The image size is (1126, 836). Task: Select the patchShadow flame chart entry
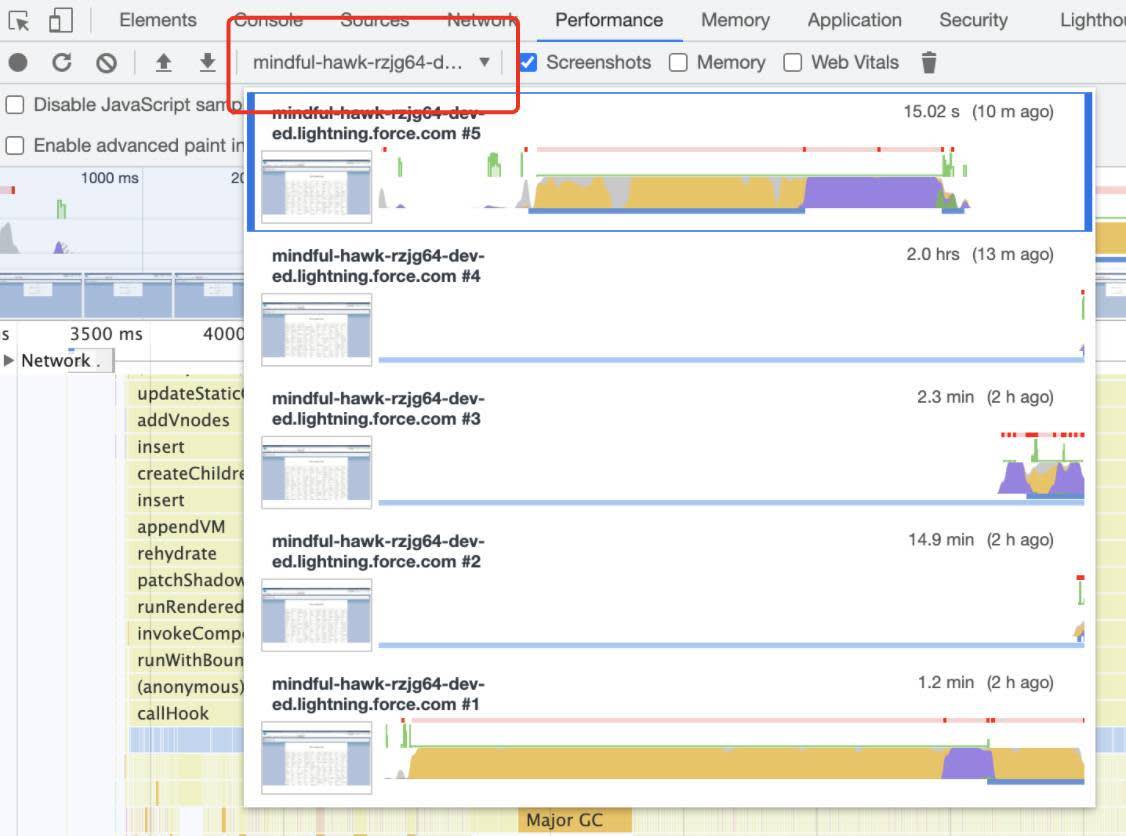[x=186, y=580]
